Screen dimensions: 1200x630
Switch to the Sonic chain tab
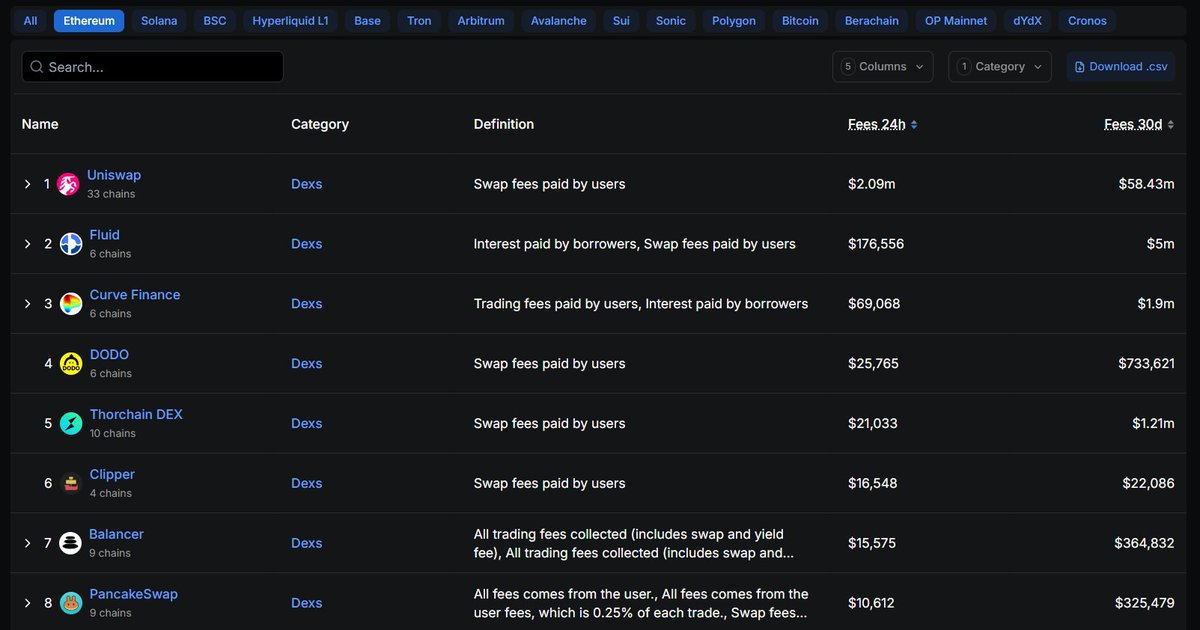click(x=671, y=21)
